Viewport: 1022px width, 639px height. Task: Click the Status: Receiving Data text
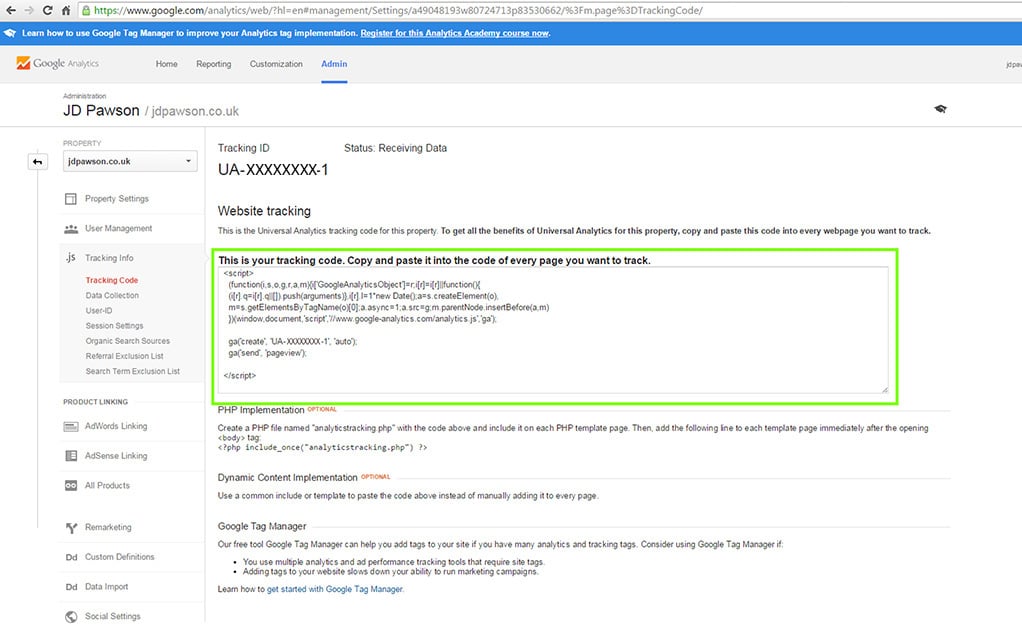396,148
